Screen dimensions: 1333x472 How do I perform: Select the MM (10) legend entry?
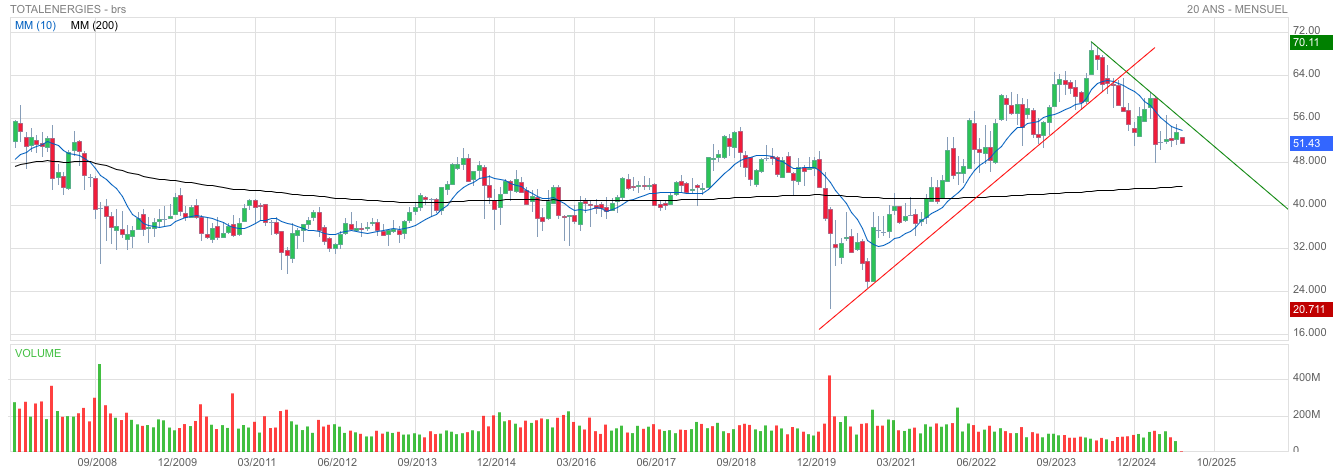click(35, 25)
